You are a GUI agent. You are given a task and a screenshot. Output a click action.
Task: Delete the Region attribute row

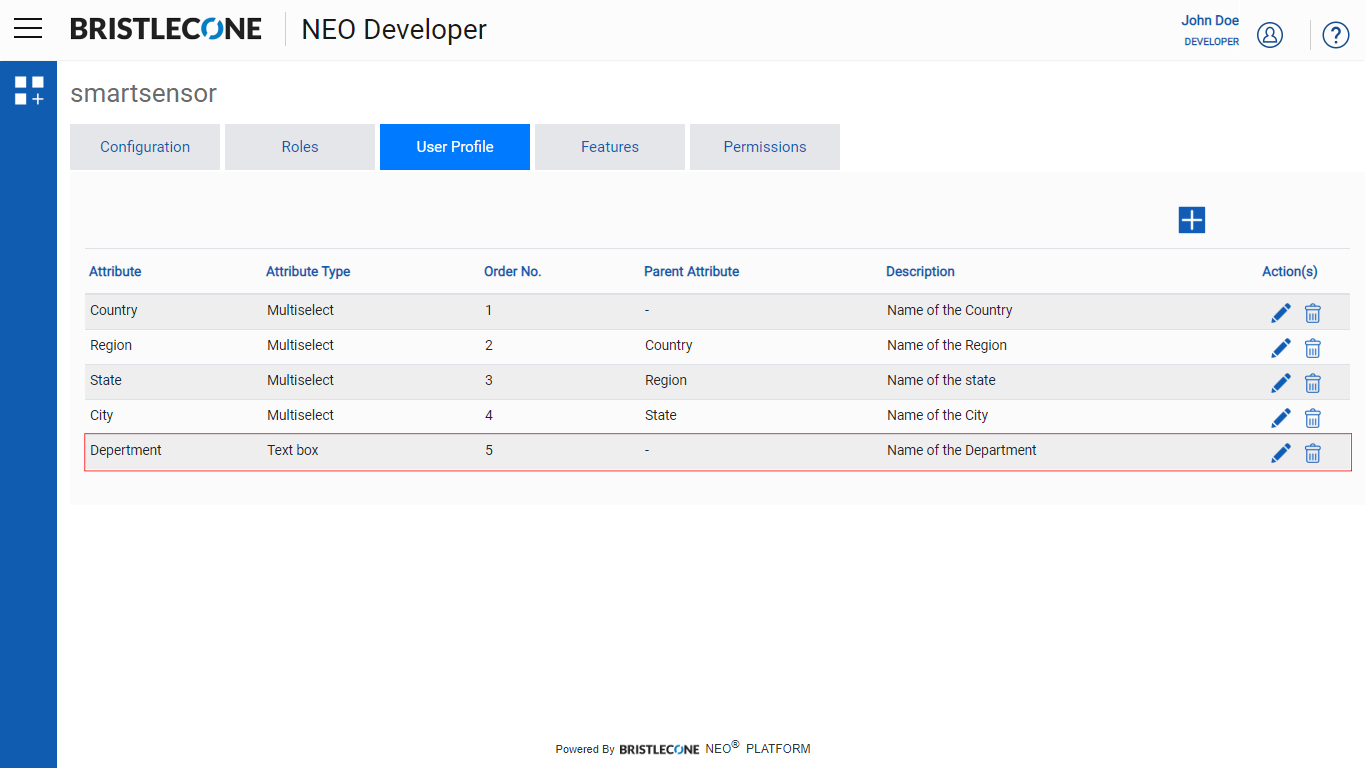click(x=1313, y=348)
